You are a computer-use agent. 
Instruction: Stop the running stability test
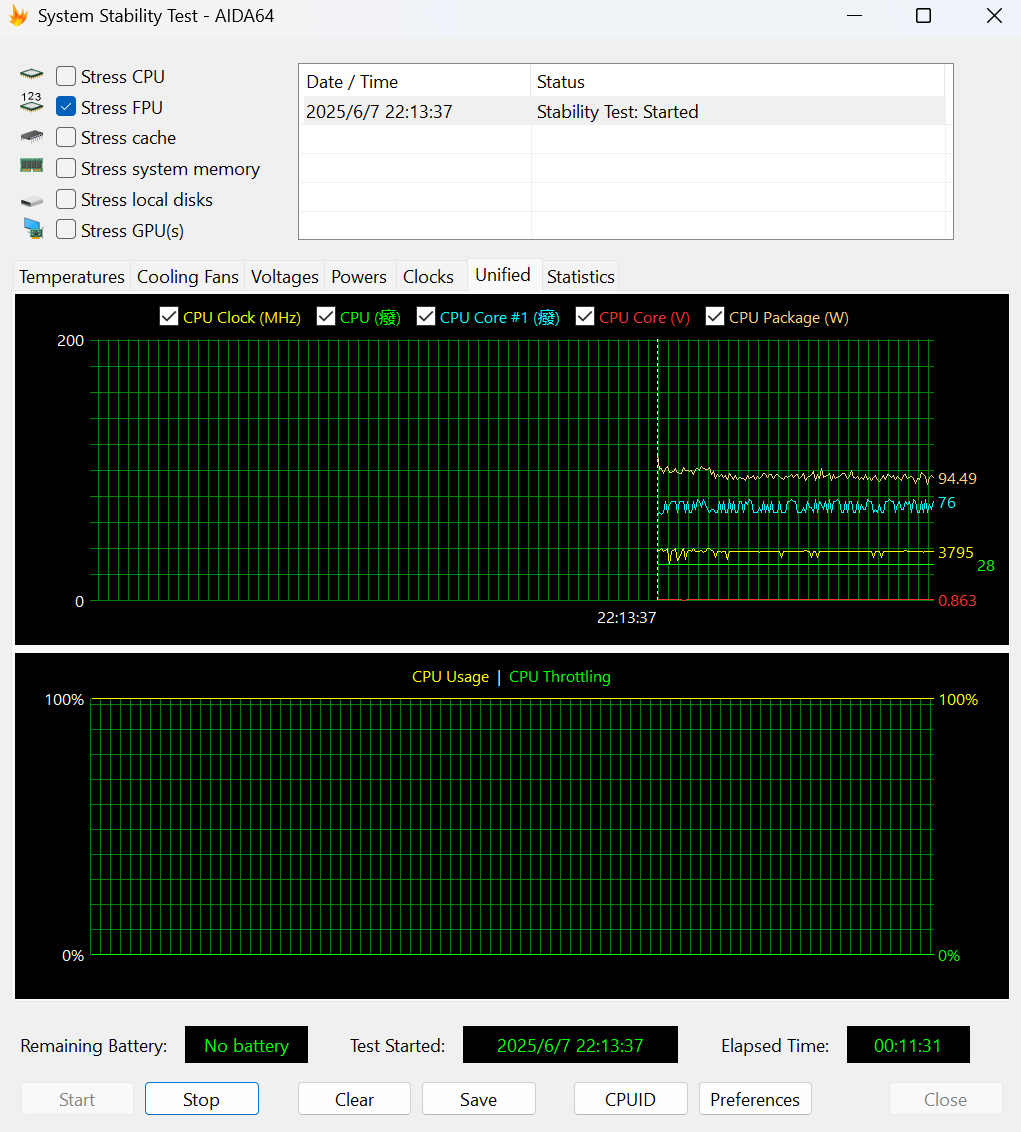pos(201,1099)
